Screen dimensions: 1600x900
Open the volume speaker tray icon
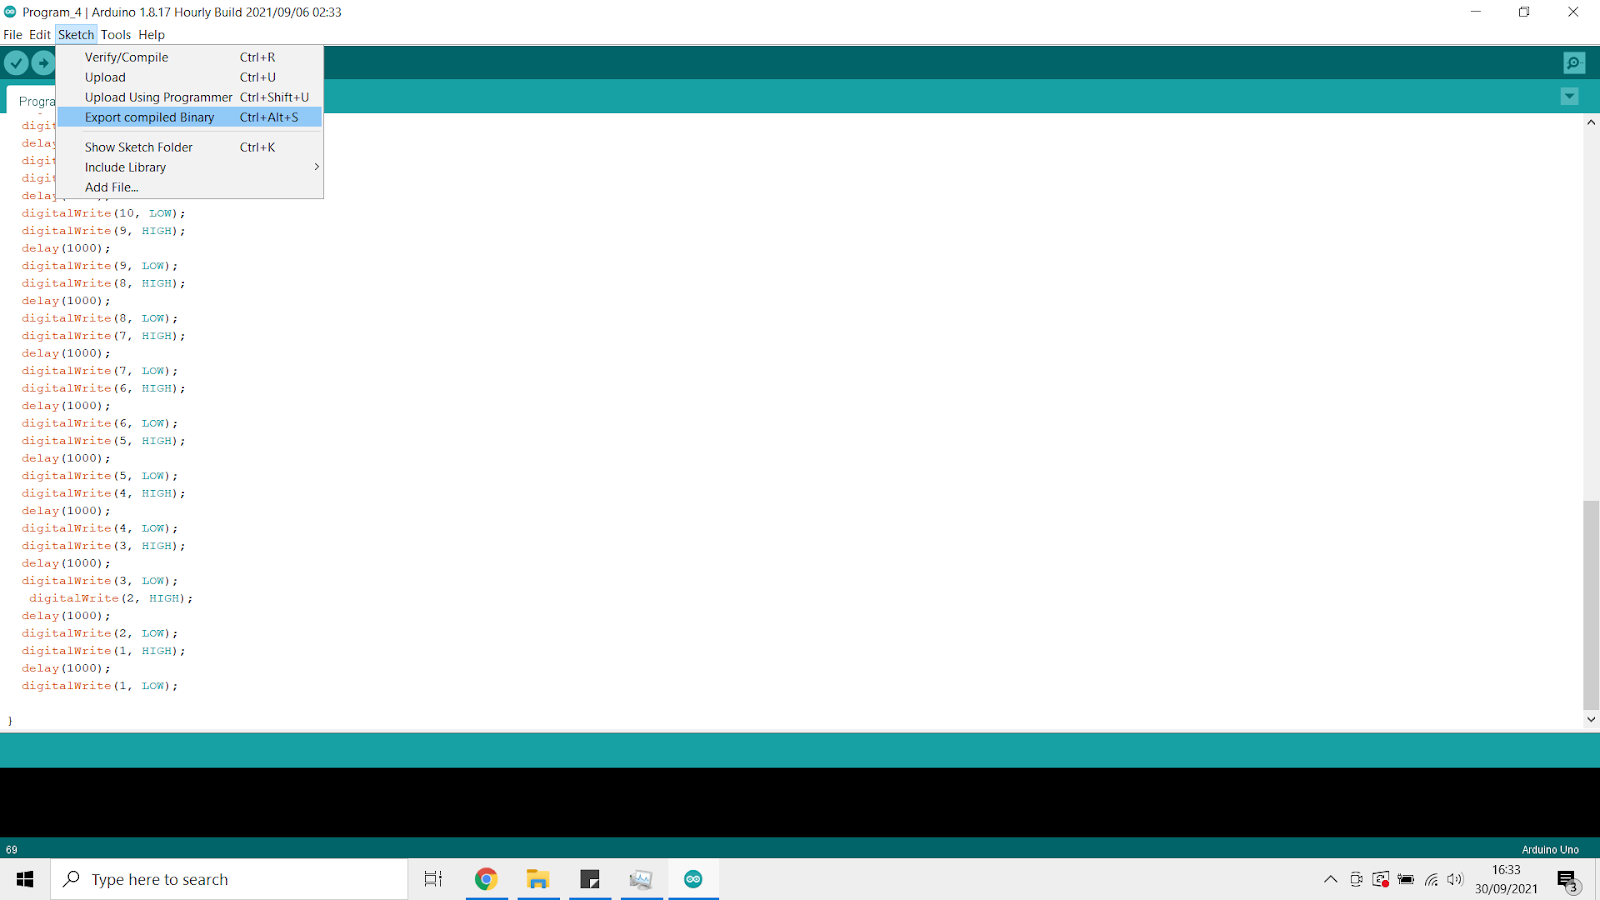(x=1455, y=880)
